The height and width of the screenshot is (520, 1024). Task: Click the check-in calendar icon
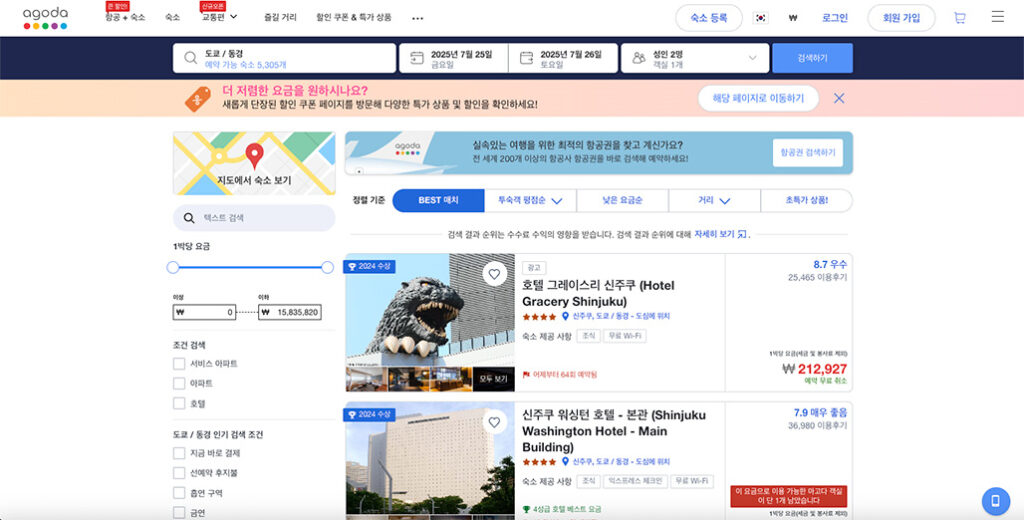(417, 58)
